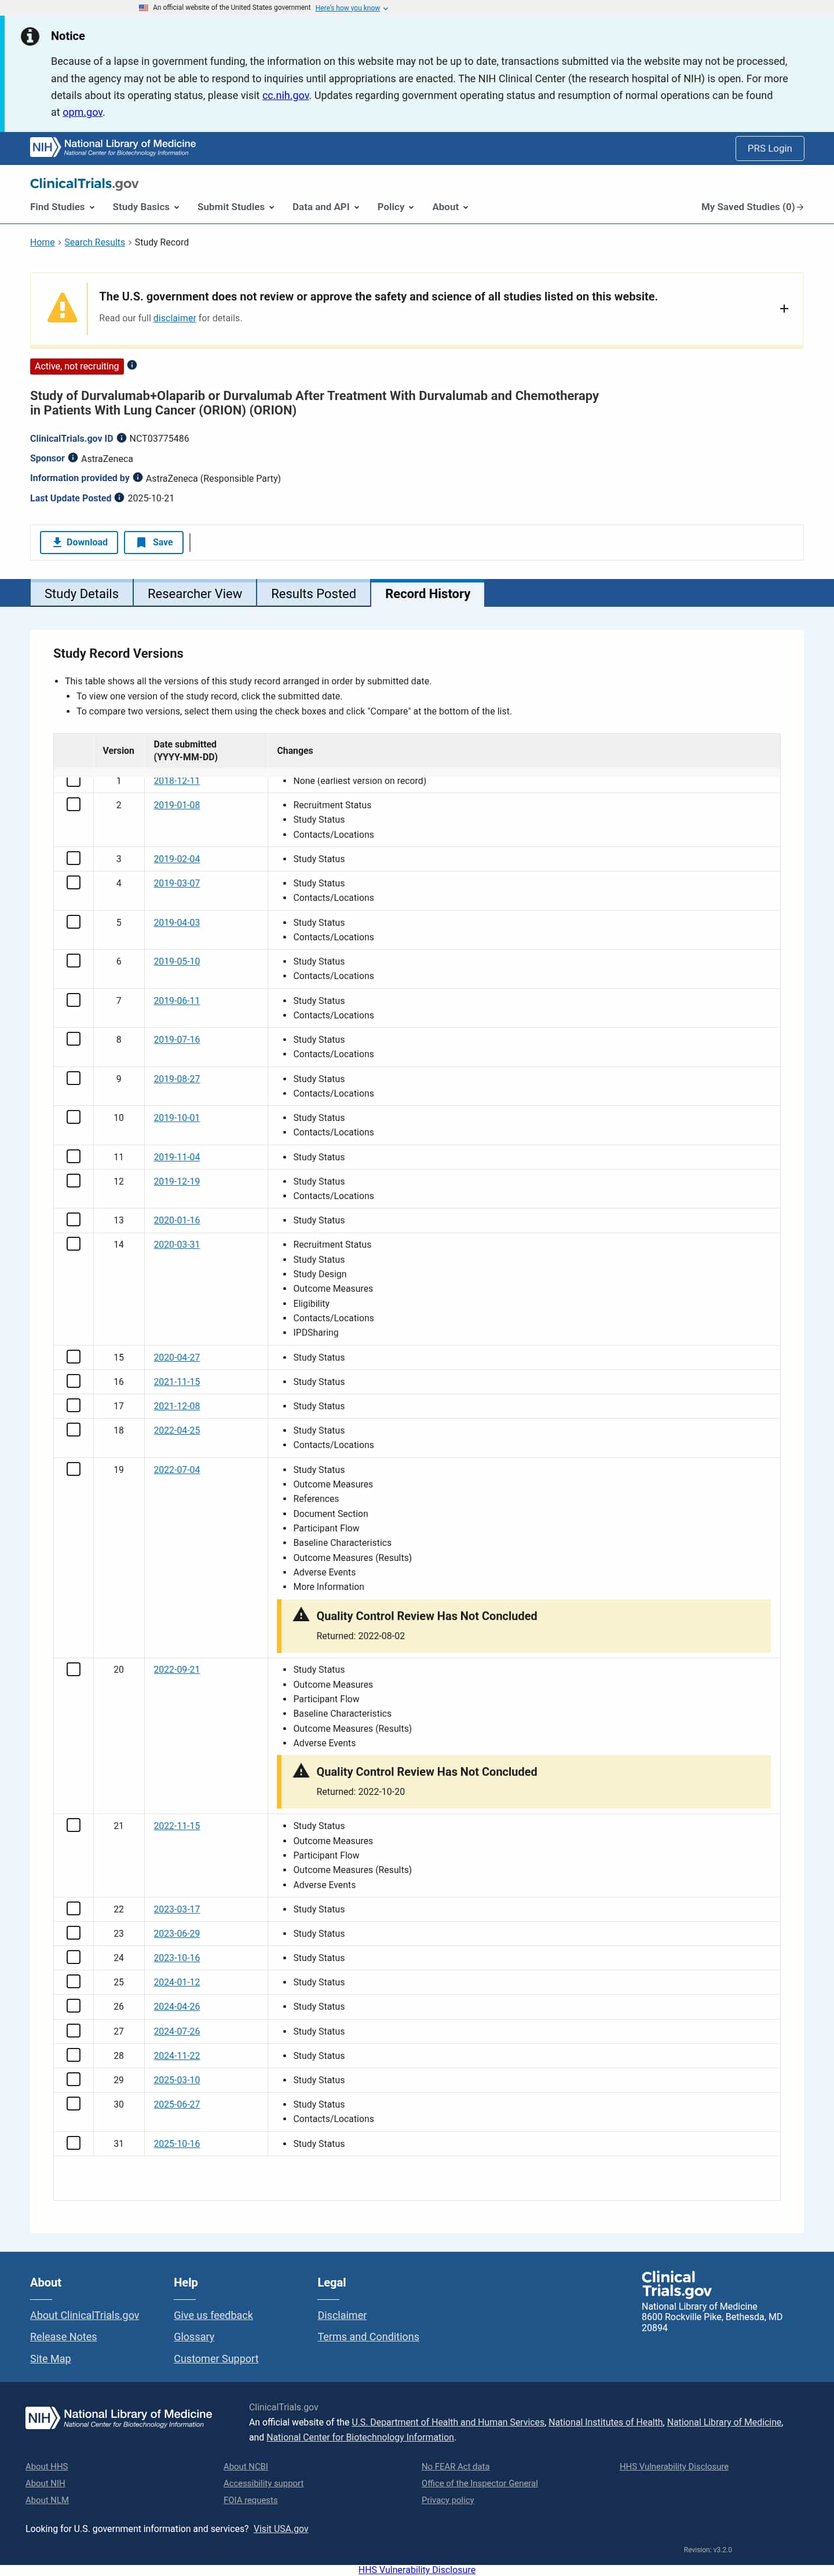Screen dimensions: 834x2576
Task: Open Give us feedback link
Action: coord(213,2315)
